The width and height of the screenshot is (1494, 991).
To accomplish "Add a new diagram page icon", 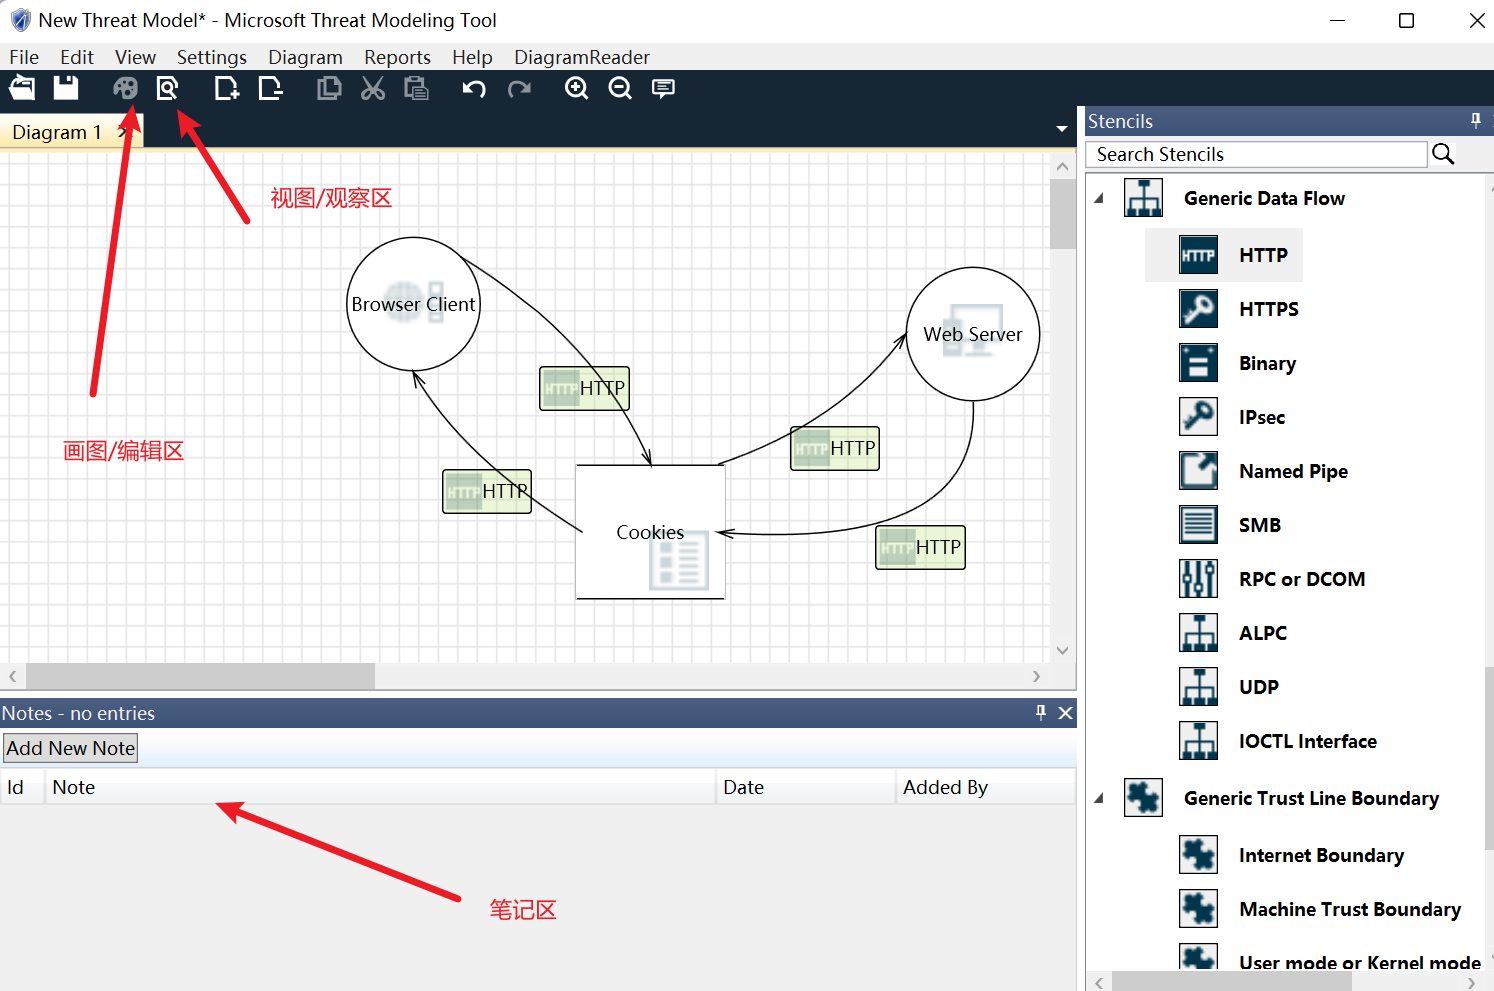I will pos(227,88).
